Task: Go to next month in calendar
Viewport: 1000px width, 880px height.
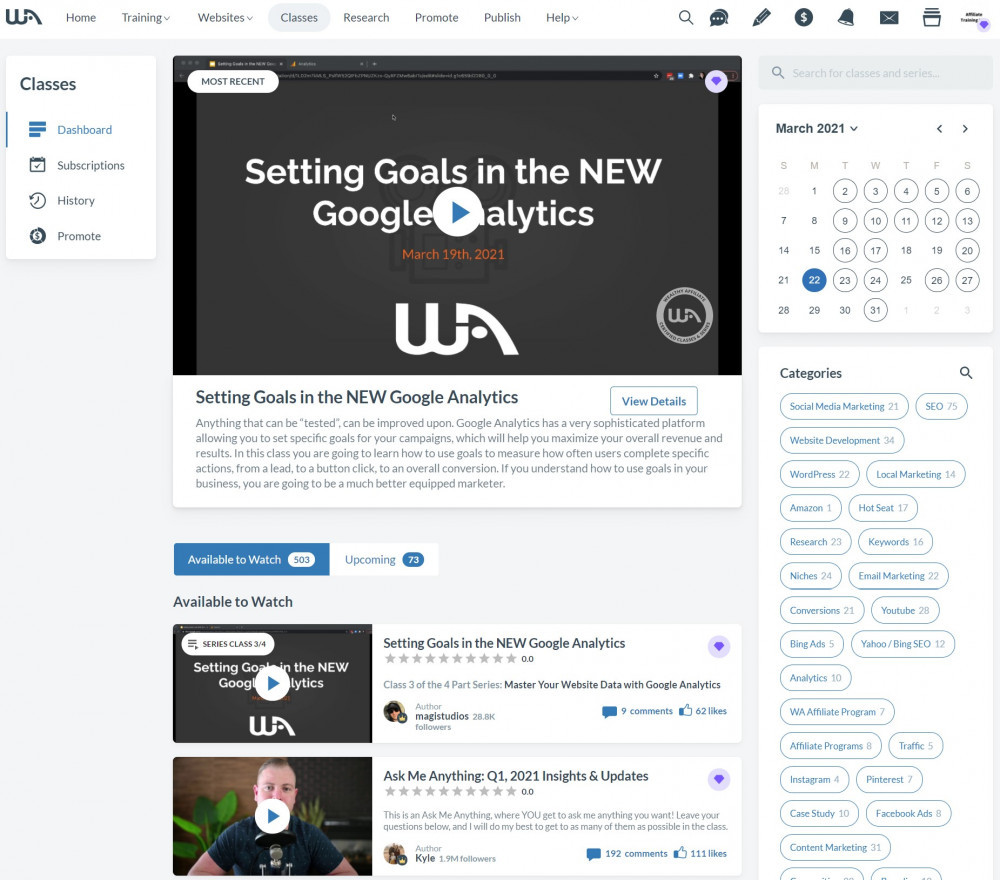Action: [965, 129]
